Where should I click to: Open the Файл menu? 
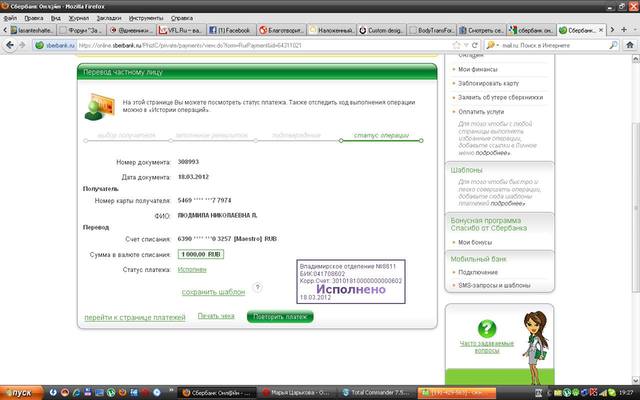pyautogui.click(x=10, y=18)
